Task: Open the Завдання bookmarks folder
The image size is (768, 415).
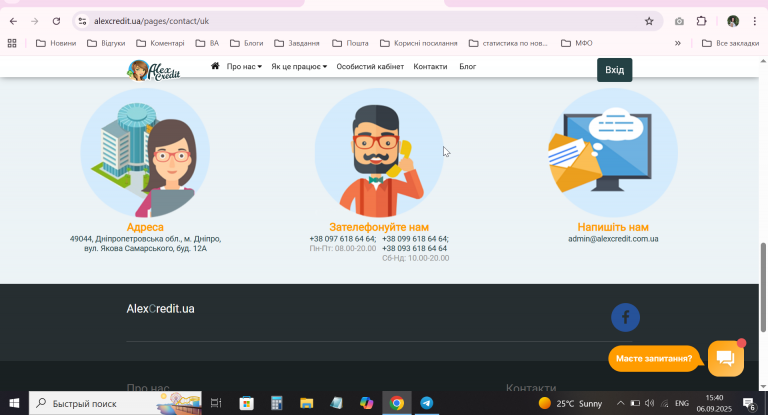Action: pos(296,43)
